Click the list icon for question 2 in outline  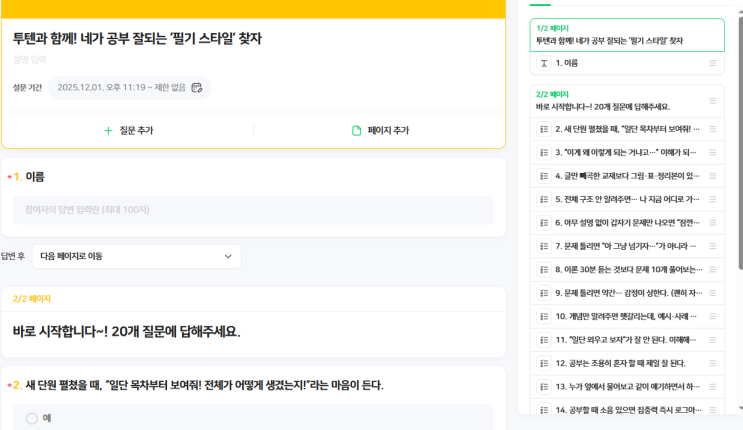[543, 129]
